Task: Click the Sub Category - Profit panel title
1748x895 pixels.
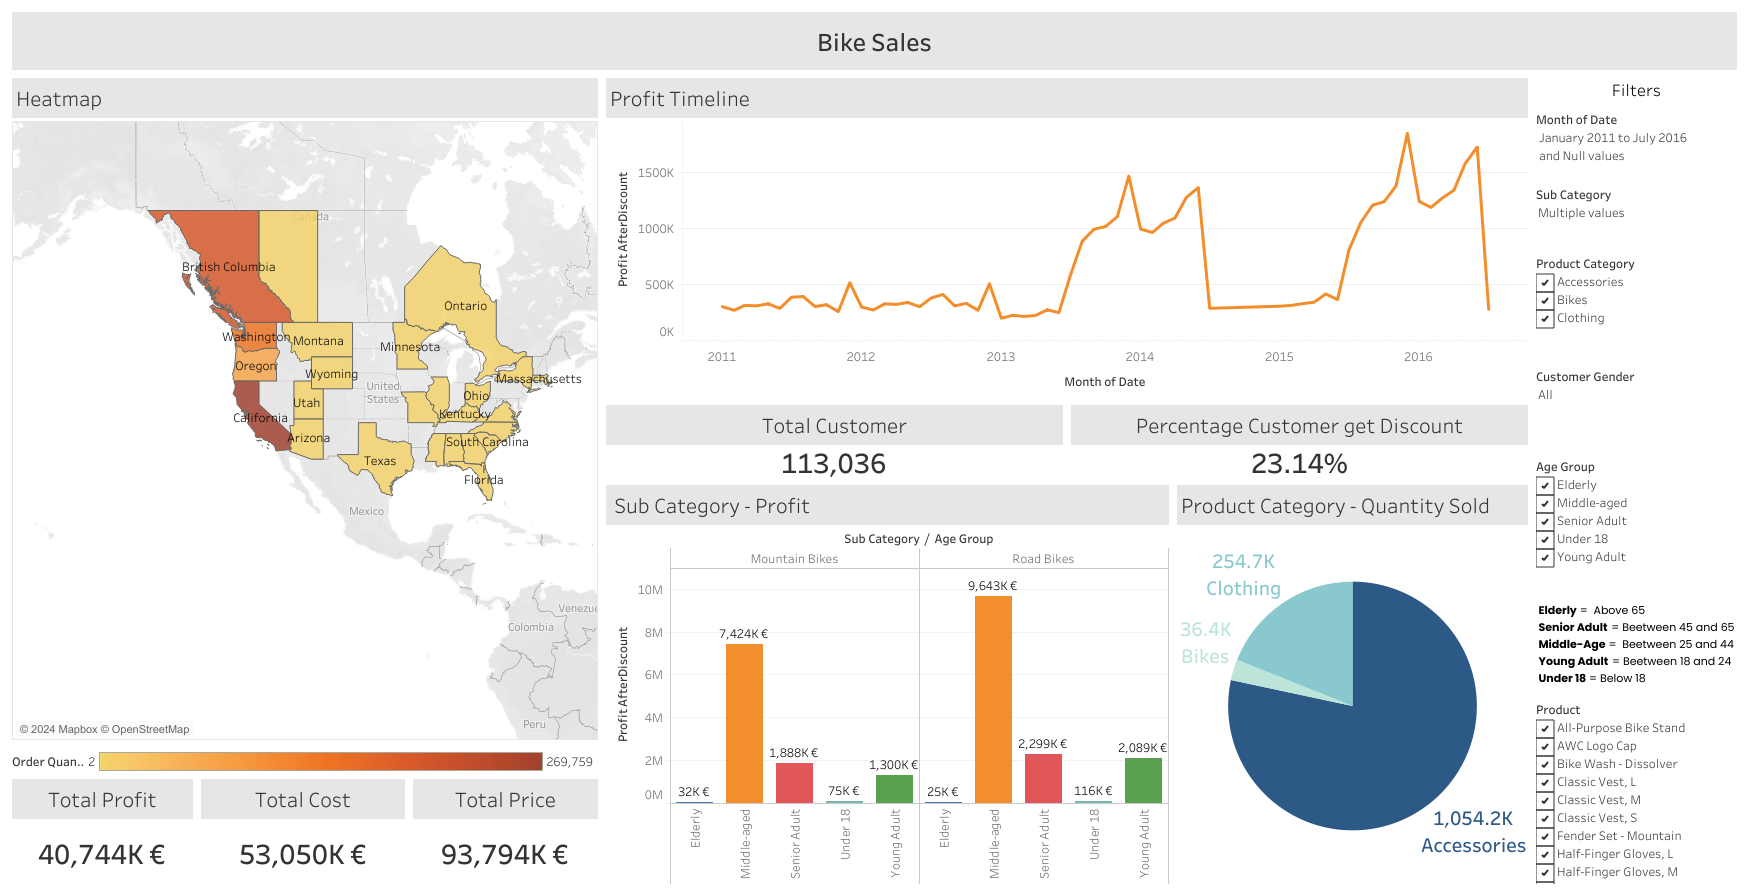Action: [x=711, y=506]
